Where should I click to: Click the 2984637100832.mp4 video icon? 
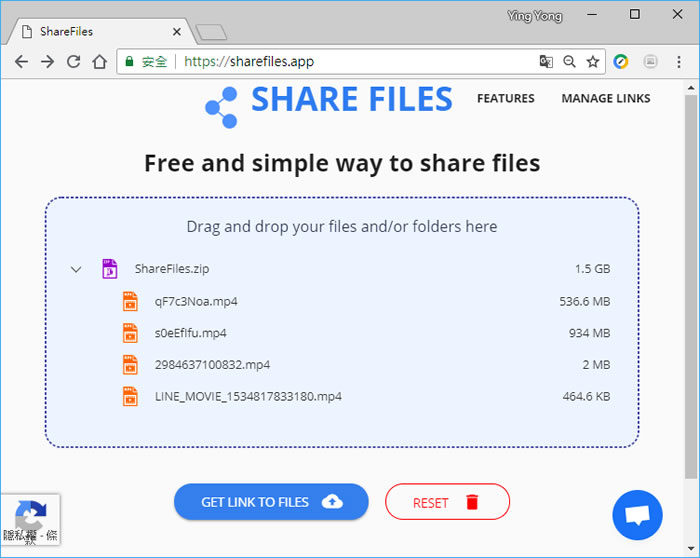130,365
